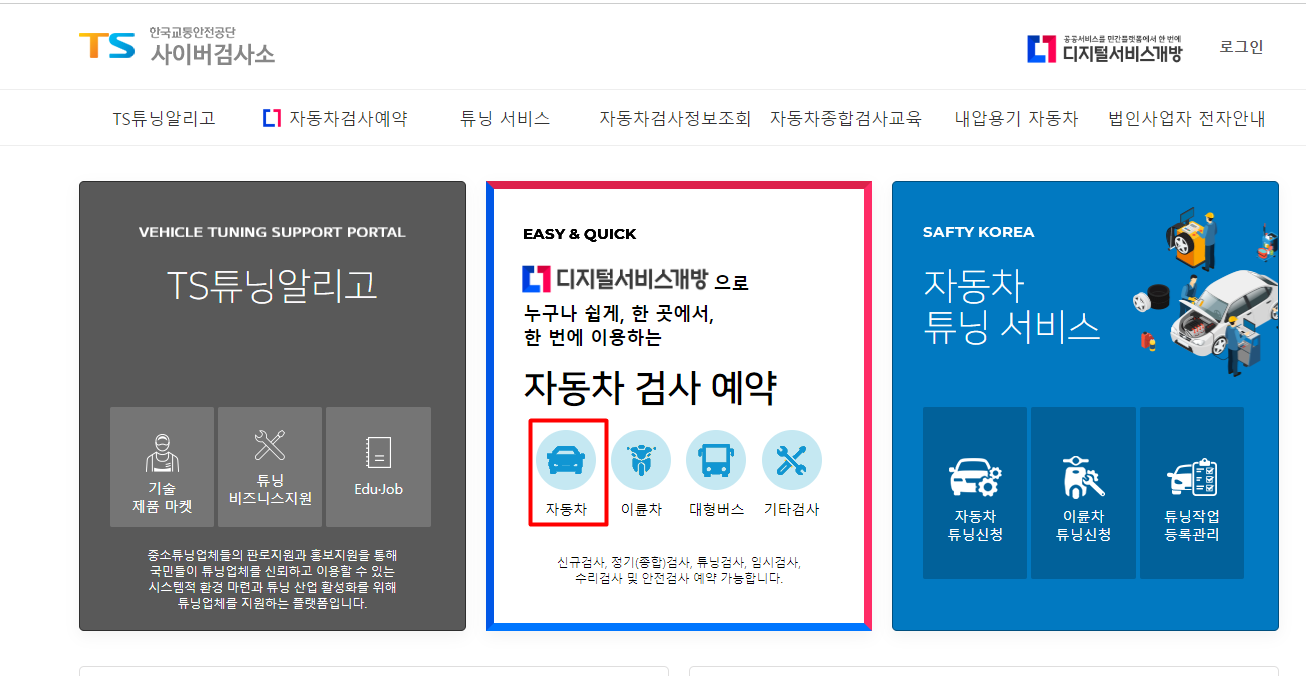Click the 자동차 튜닝 서비스 card heading
This screenshot has width=1306, height=676.
click(x=1011, y=306)
